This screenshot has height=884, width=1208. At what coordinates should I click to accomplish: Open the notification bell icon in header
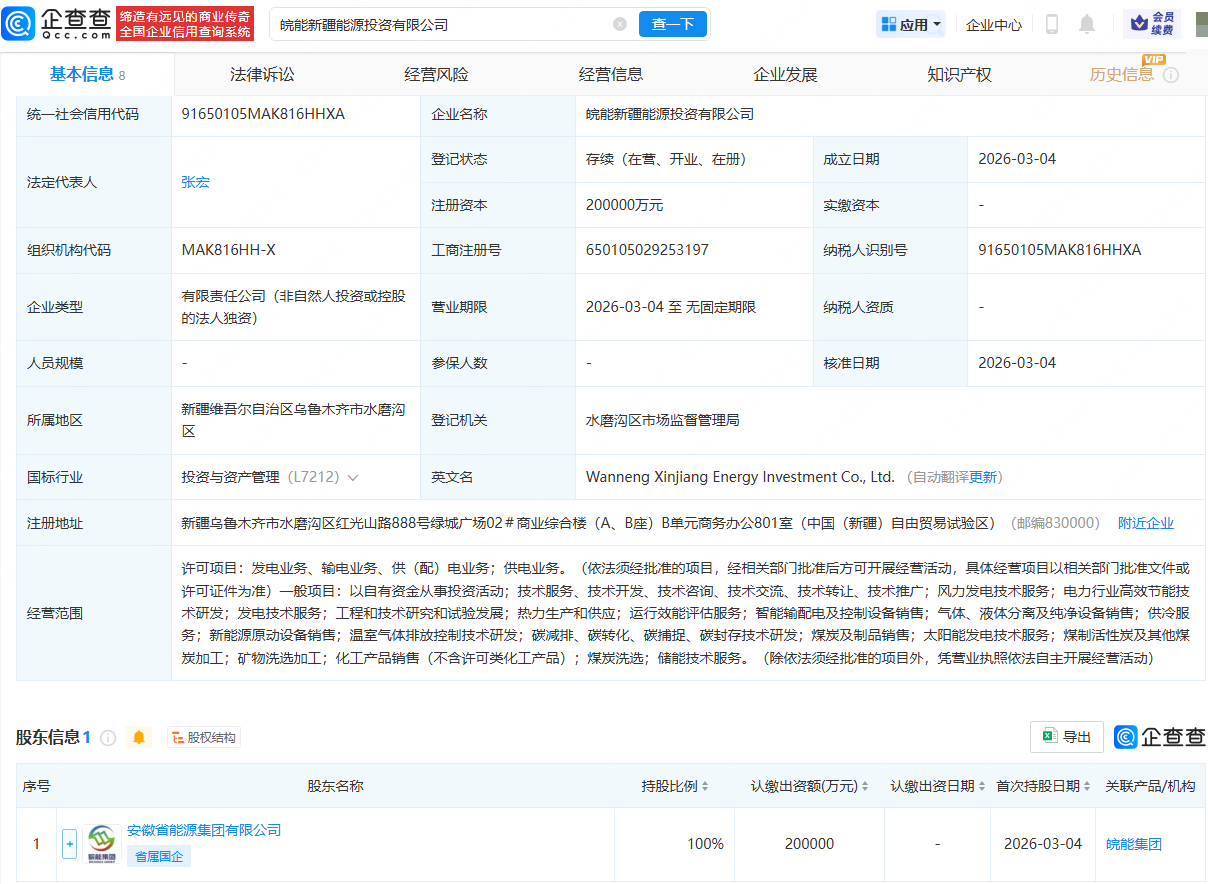pos(1087,23)
